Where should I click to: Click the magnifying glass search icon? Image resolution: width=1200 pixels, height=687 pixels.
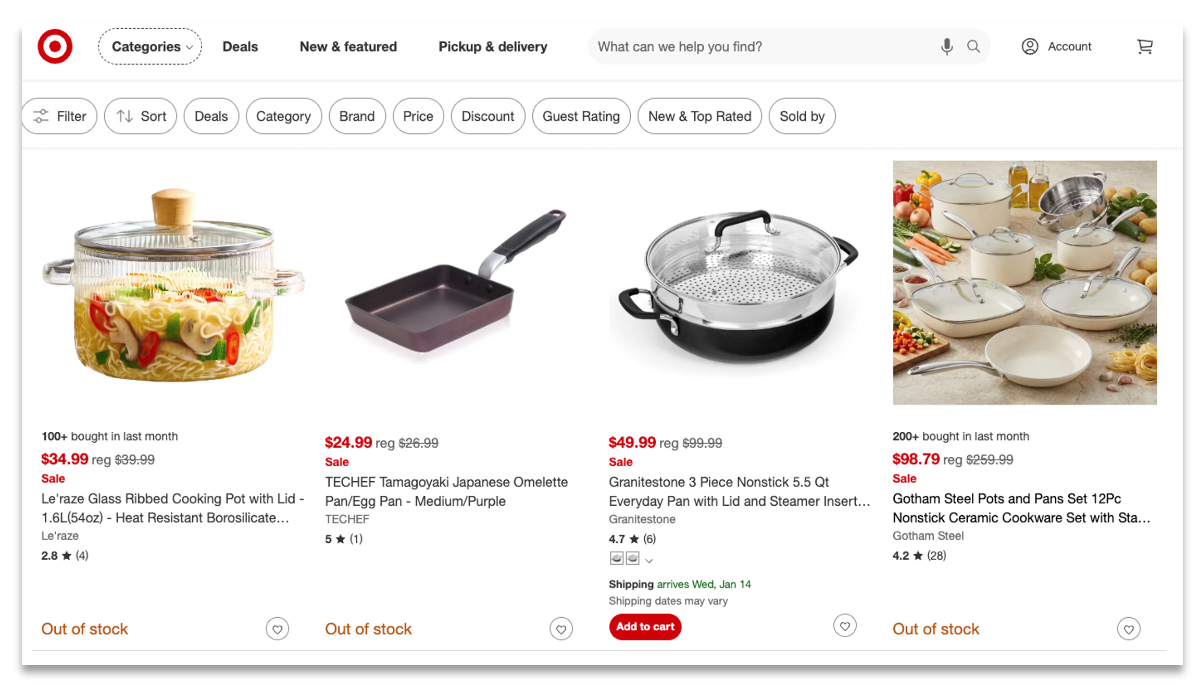[x=973, y=47]
